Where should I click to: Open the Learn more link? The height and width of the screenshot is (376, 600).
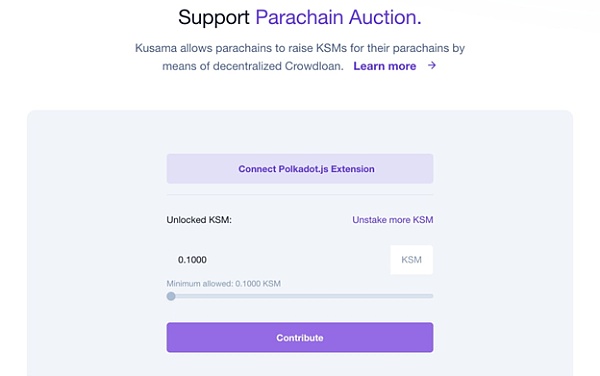(385, 66)
